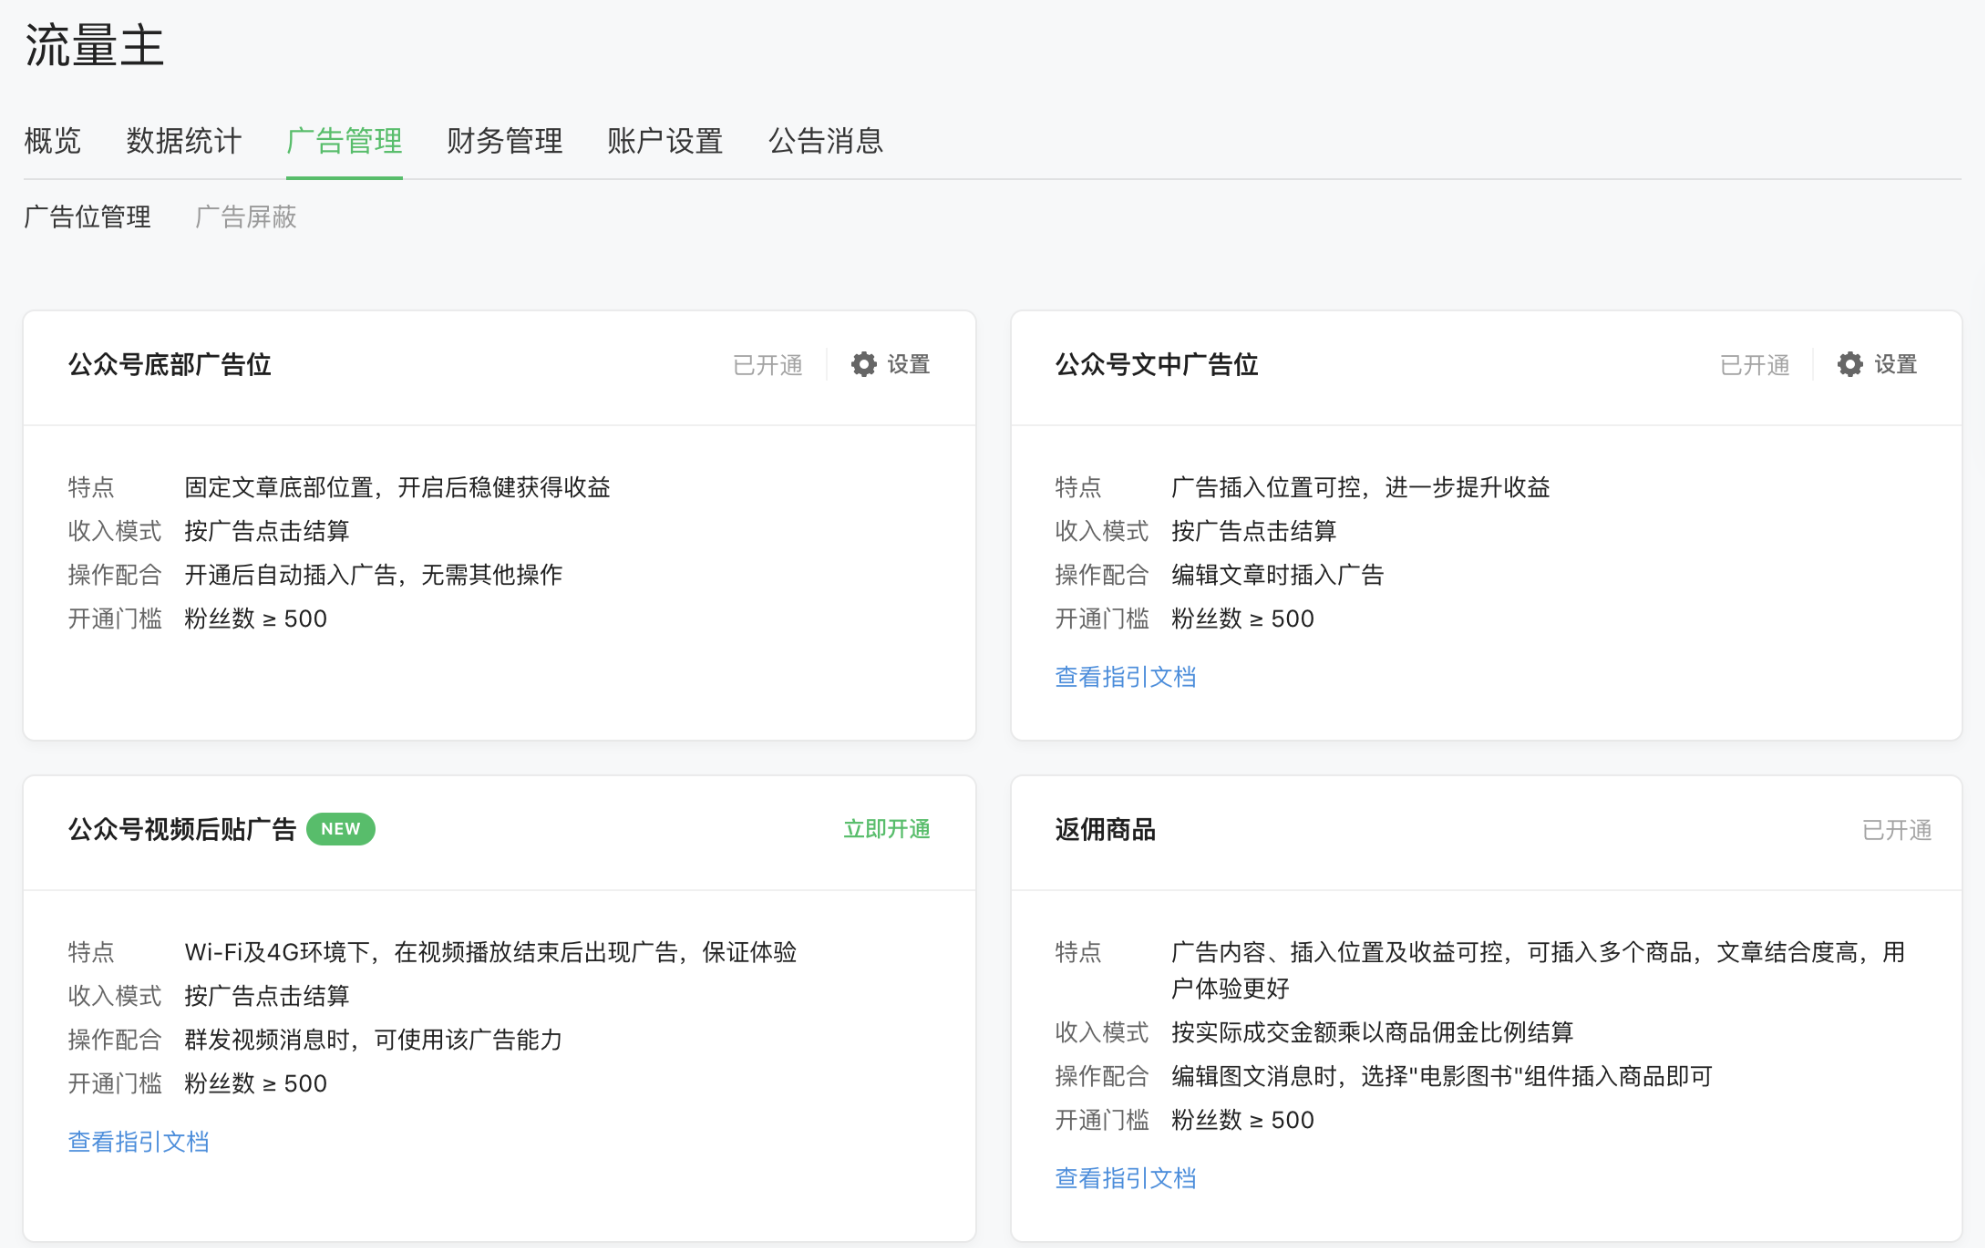
Task: Click the gear icon for 公众号底部广告位
Action: pos(864,365)
